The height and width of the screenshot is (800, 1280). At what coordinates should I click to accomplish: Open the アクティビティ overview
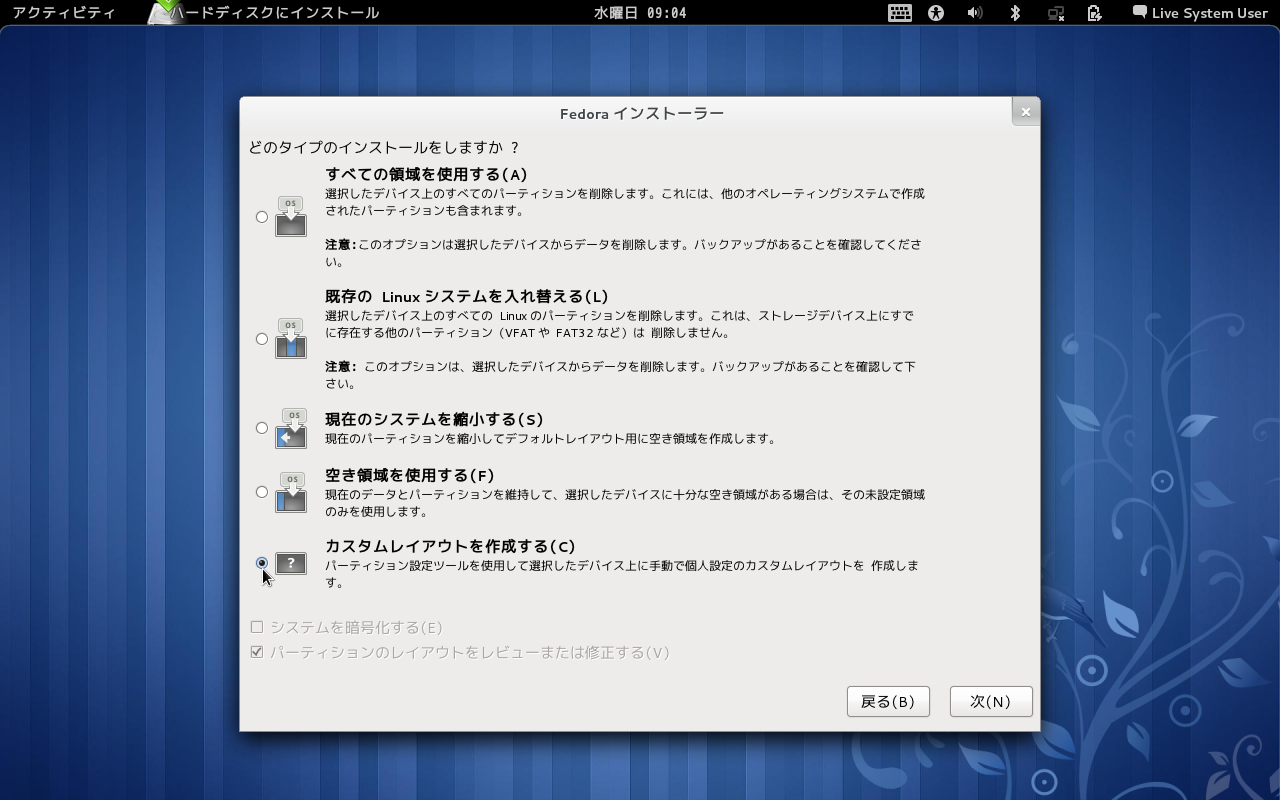click(64, 13)
